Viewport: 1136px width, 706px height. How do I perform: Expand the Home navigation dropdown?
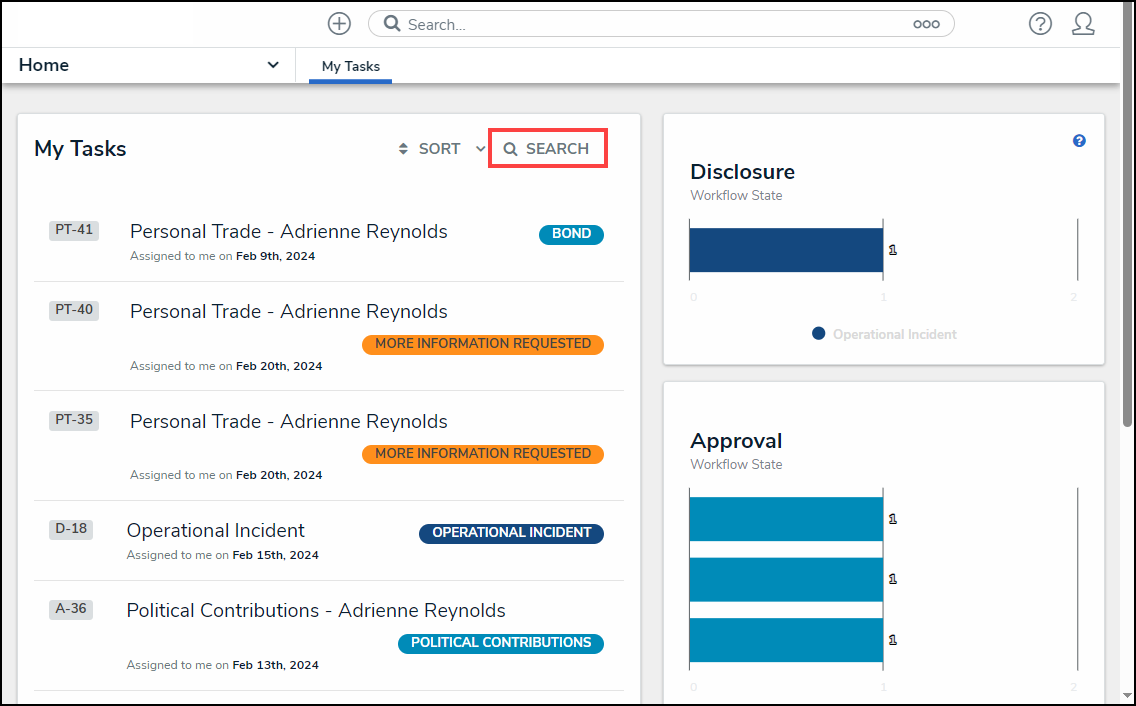[x=272, y=65]
